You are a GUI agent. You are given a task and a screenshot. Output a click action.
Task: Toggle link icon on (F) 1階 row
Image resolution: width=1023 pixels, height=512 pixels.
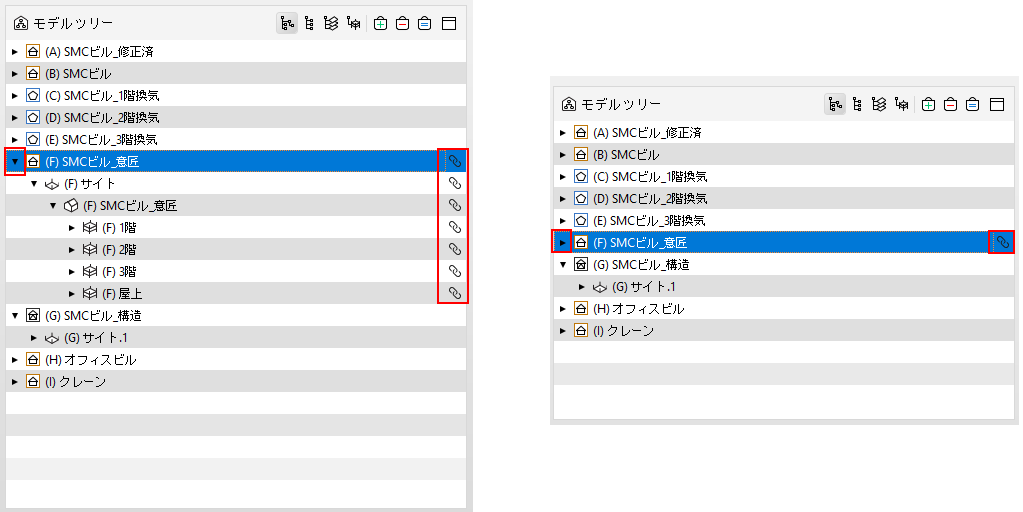pyautogui.click(x=455, y=228)
